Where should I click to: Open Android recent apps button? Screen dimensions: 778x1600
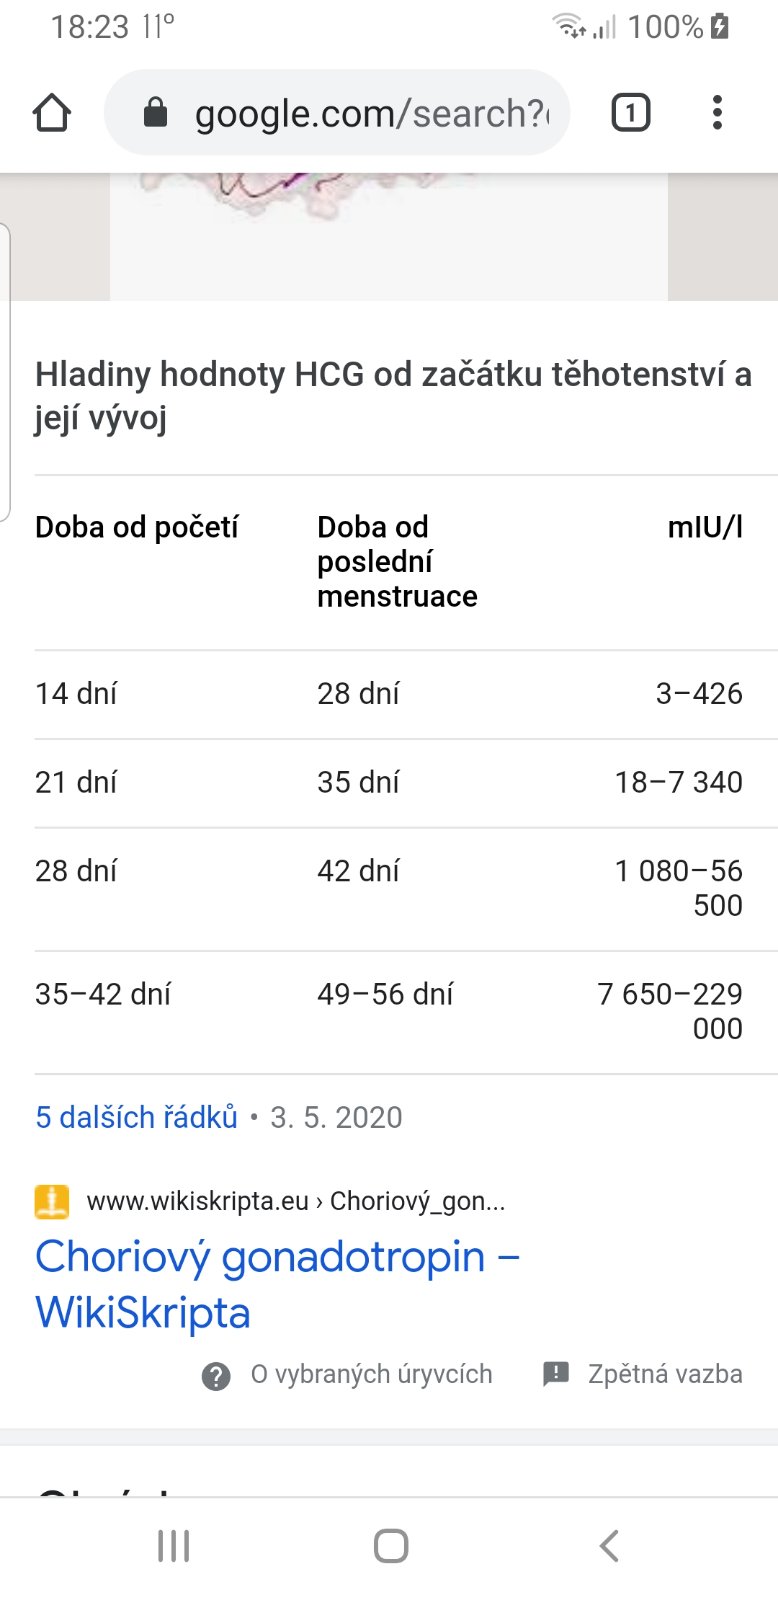click(173, 1546)
